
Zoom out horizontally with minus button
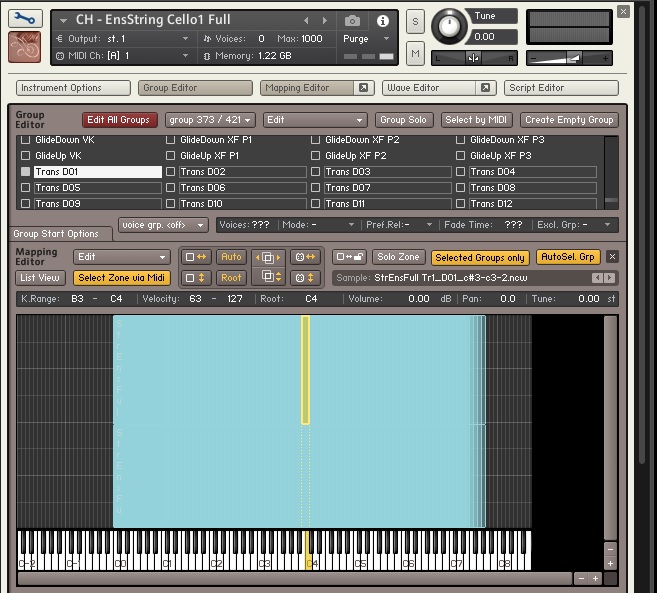click(x=581, y=579)
